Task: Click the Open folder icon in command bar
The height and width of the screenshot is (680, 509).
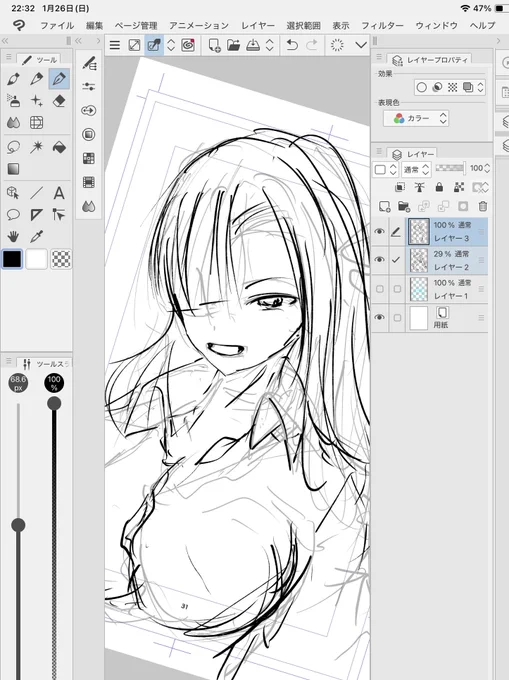Action: tap(233, 45)
